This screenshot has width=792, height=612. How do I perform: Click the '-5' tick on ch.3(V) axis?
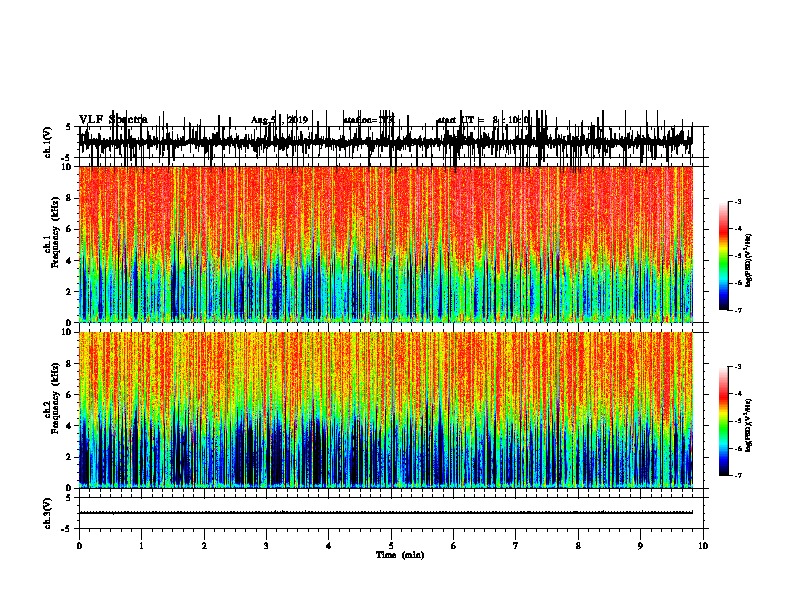[x=67, y=529]
